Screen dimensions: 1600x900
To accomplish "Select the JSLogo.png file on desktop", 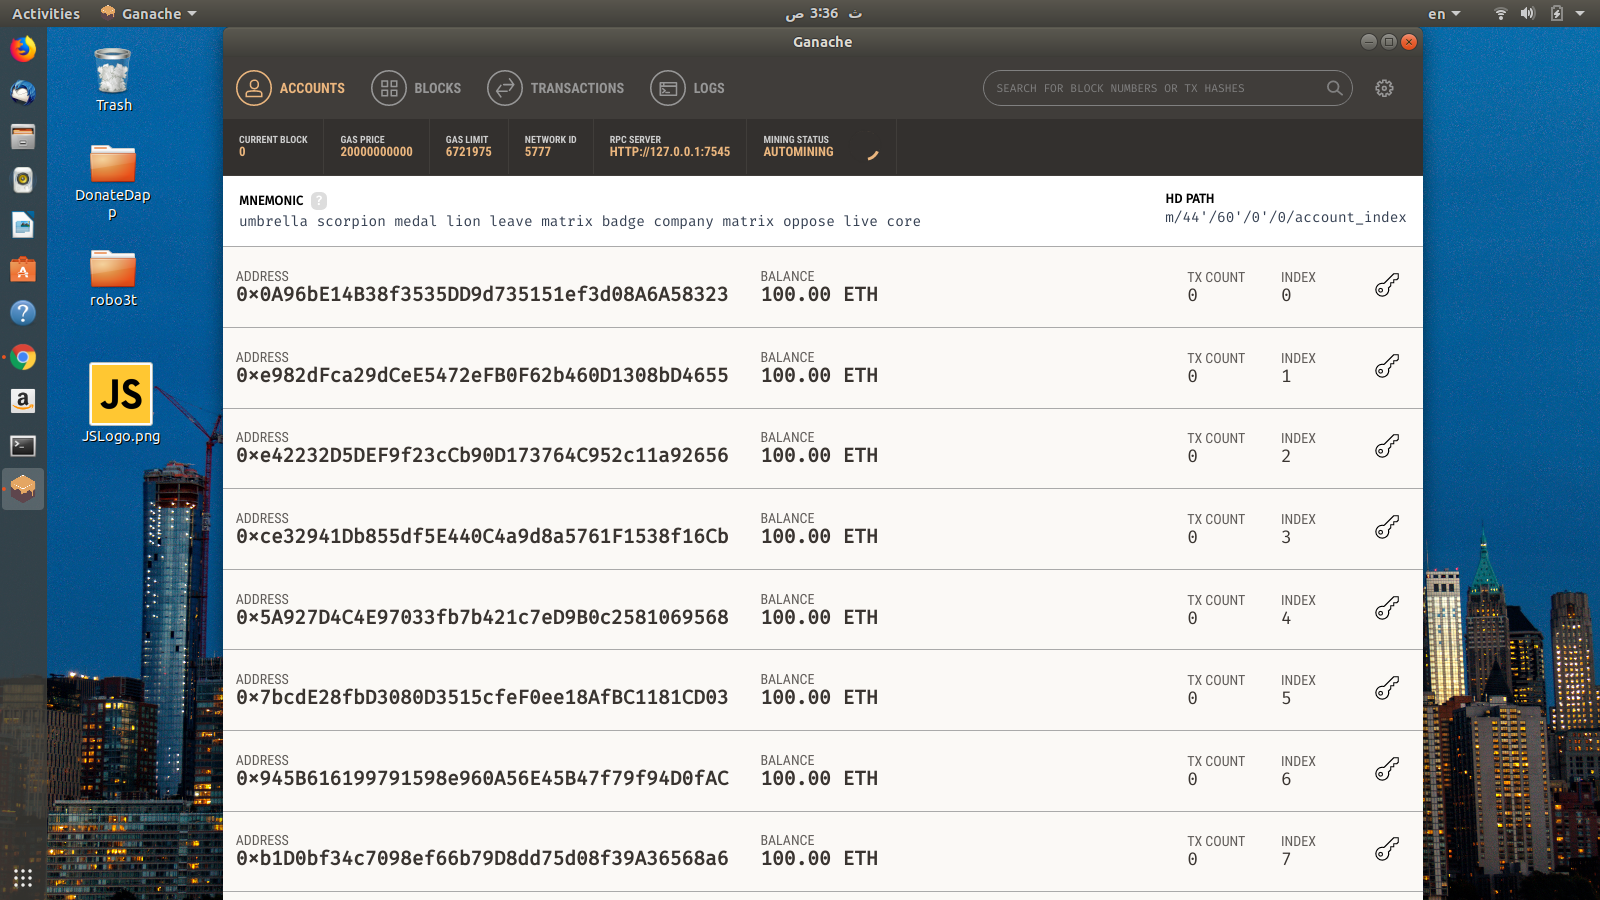I will tap(121, 403).
